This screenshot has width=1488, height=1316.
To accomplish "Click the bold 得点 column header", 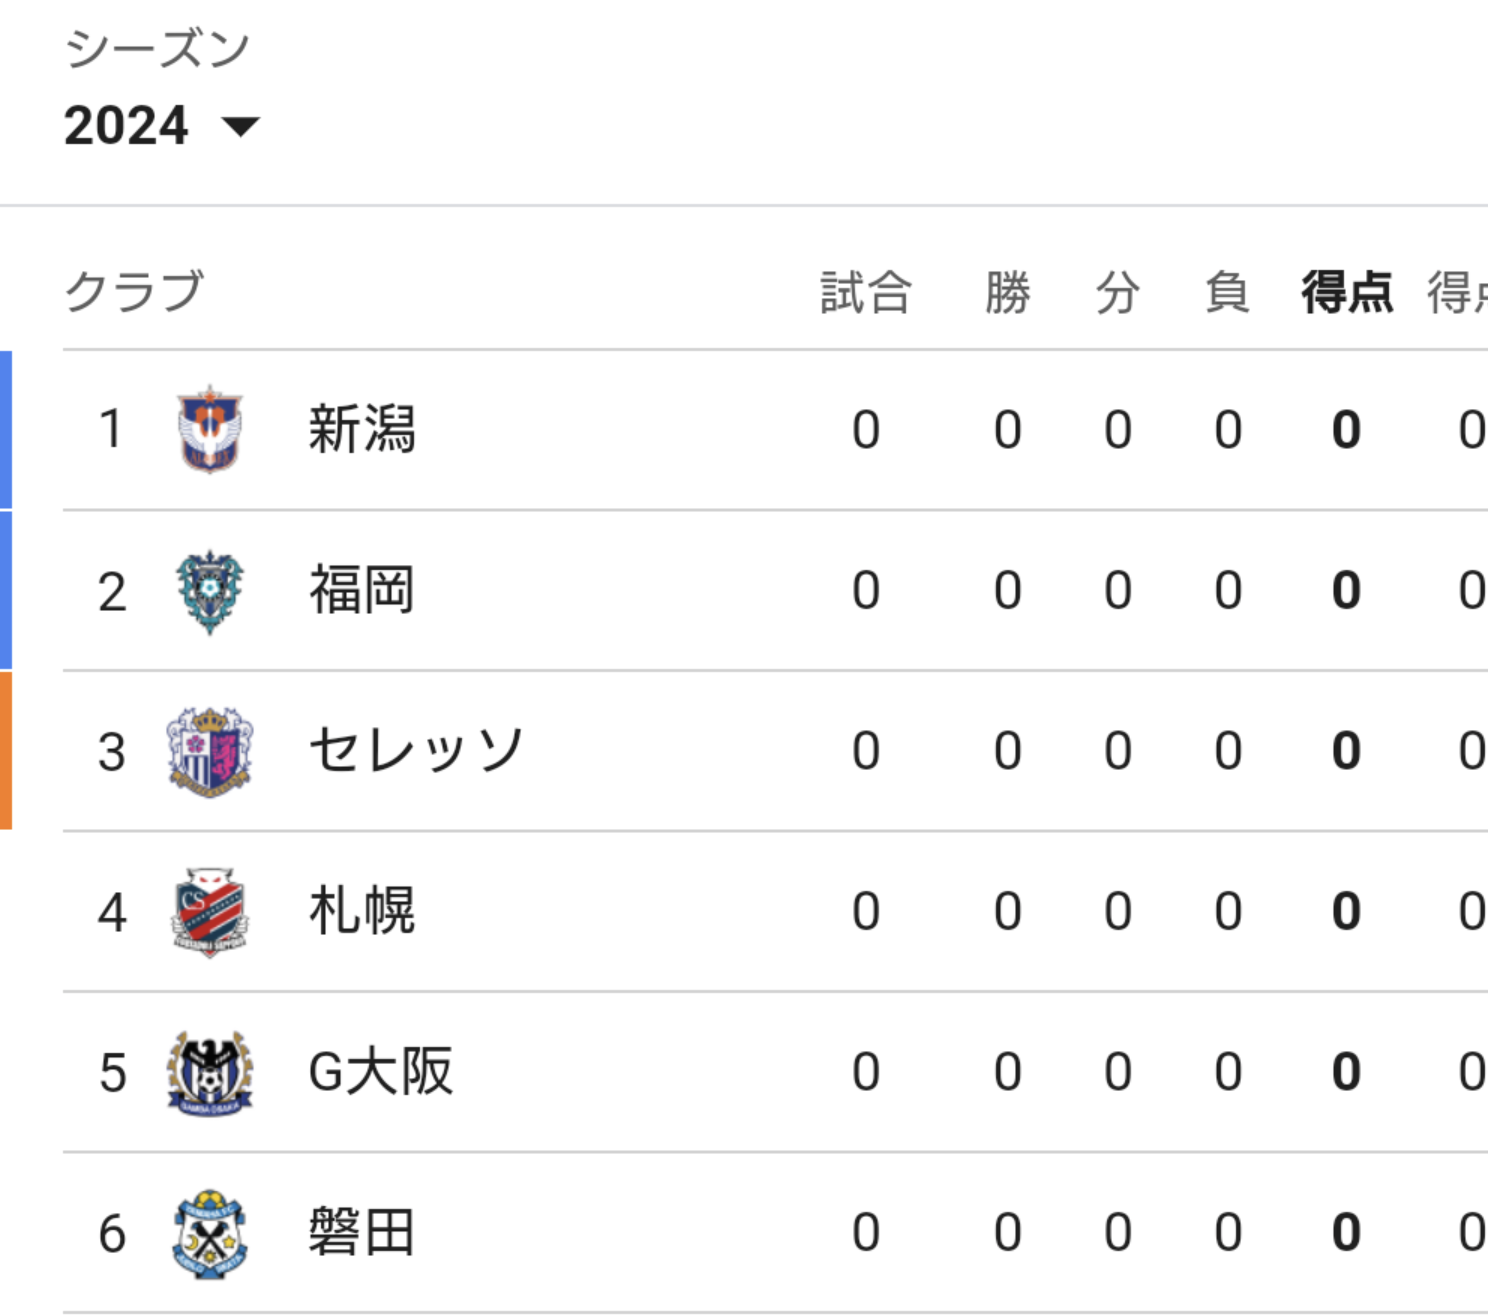I will point(1347,292).
